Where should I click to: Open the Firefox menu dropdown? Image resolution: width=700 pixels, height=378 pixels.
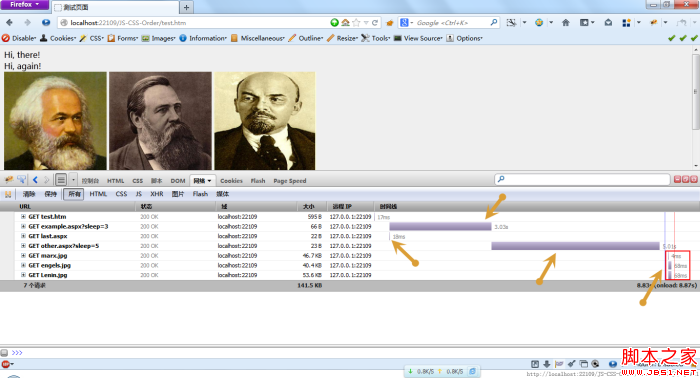(24, 4)
